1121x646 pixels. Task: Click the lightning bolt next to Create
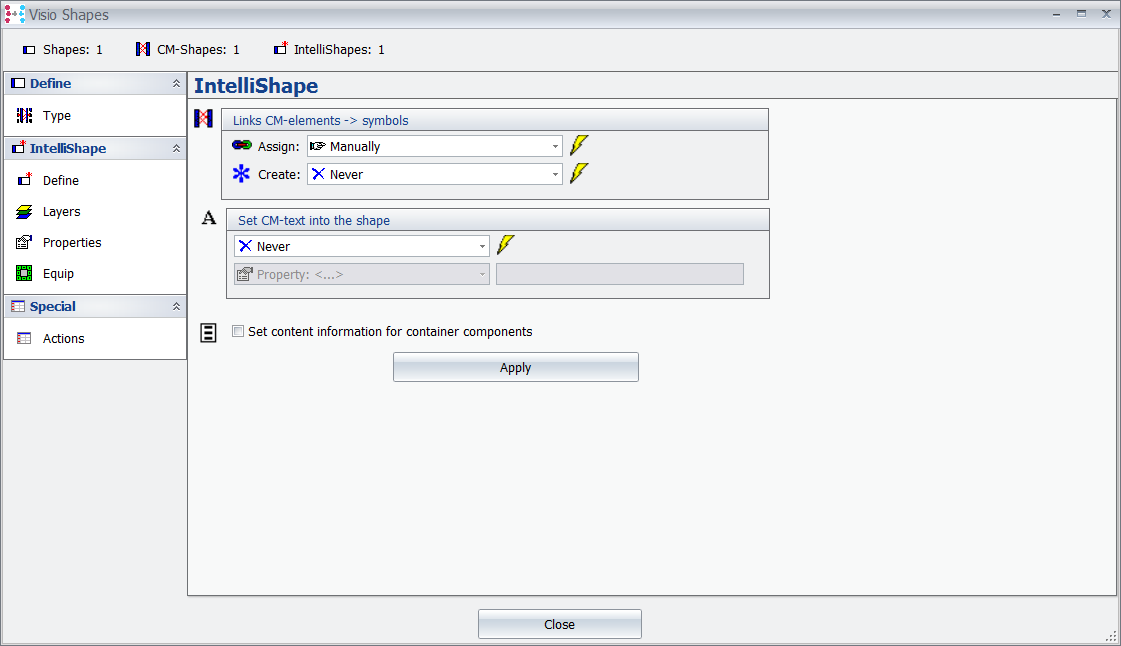point(579,173)
